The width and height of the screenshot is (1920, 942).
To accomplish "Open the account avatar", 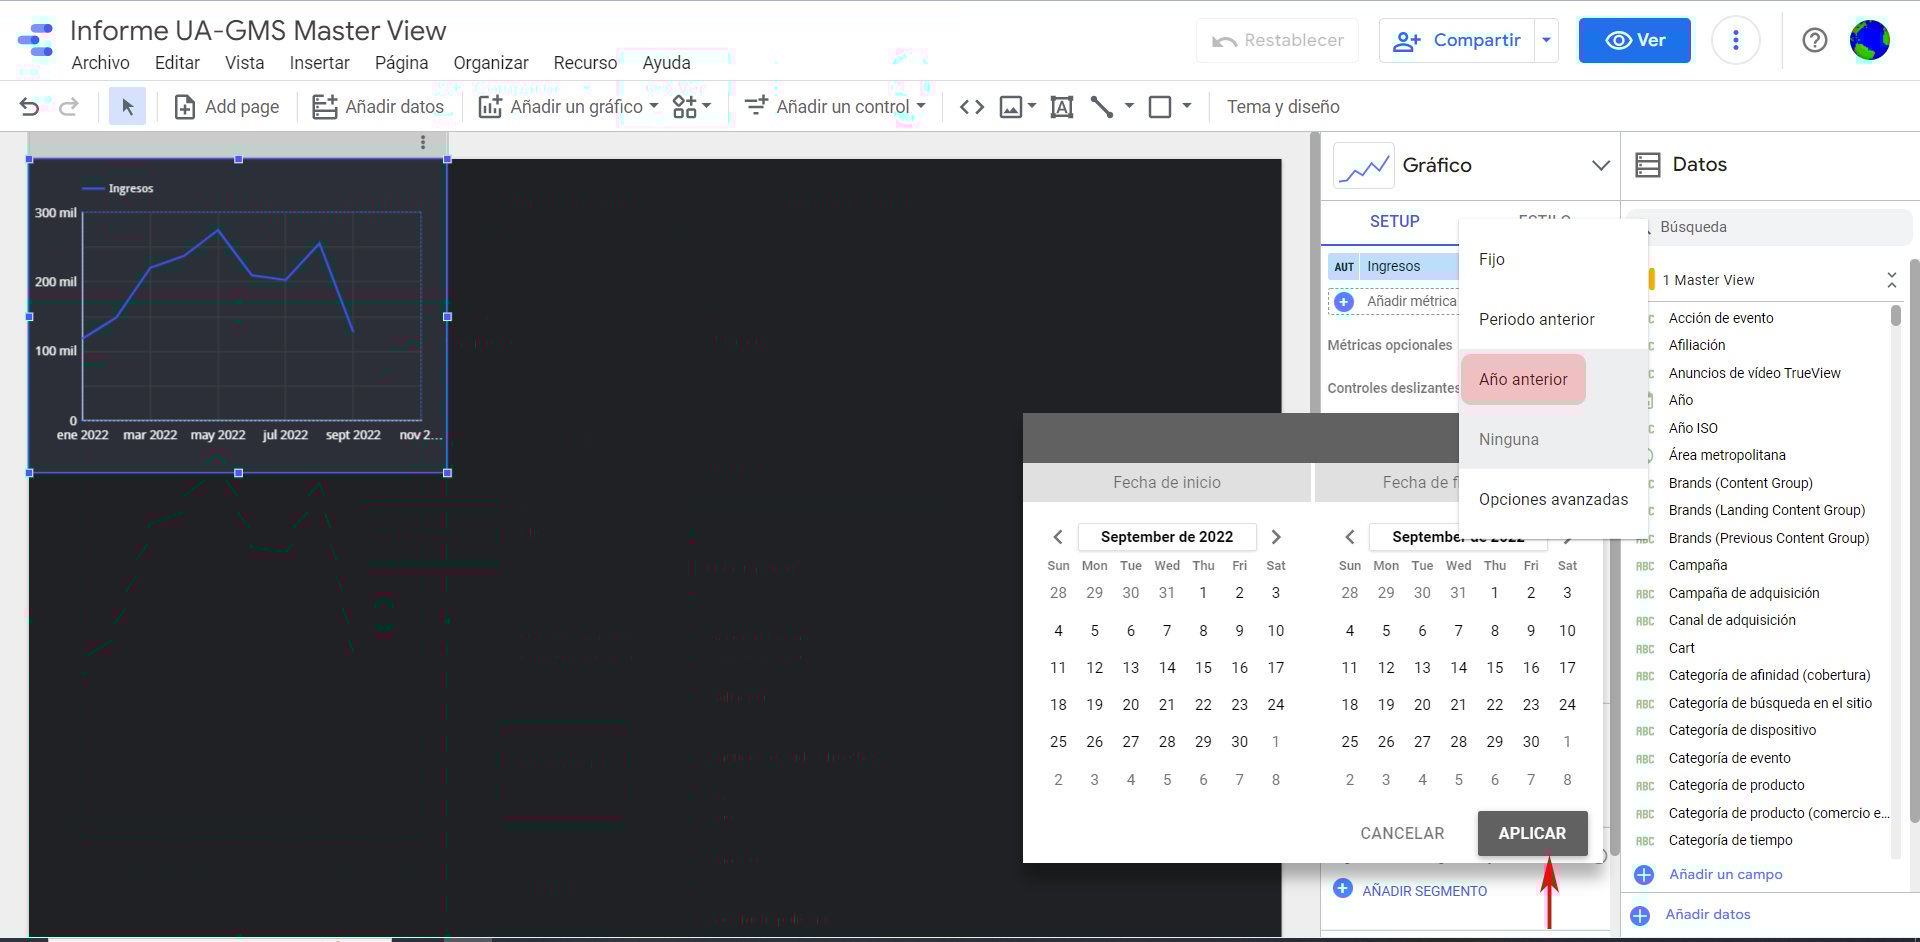I will [1869, 40].
